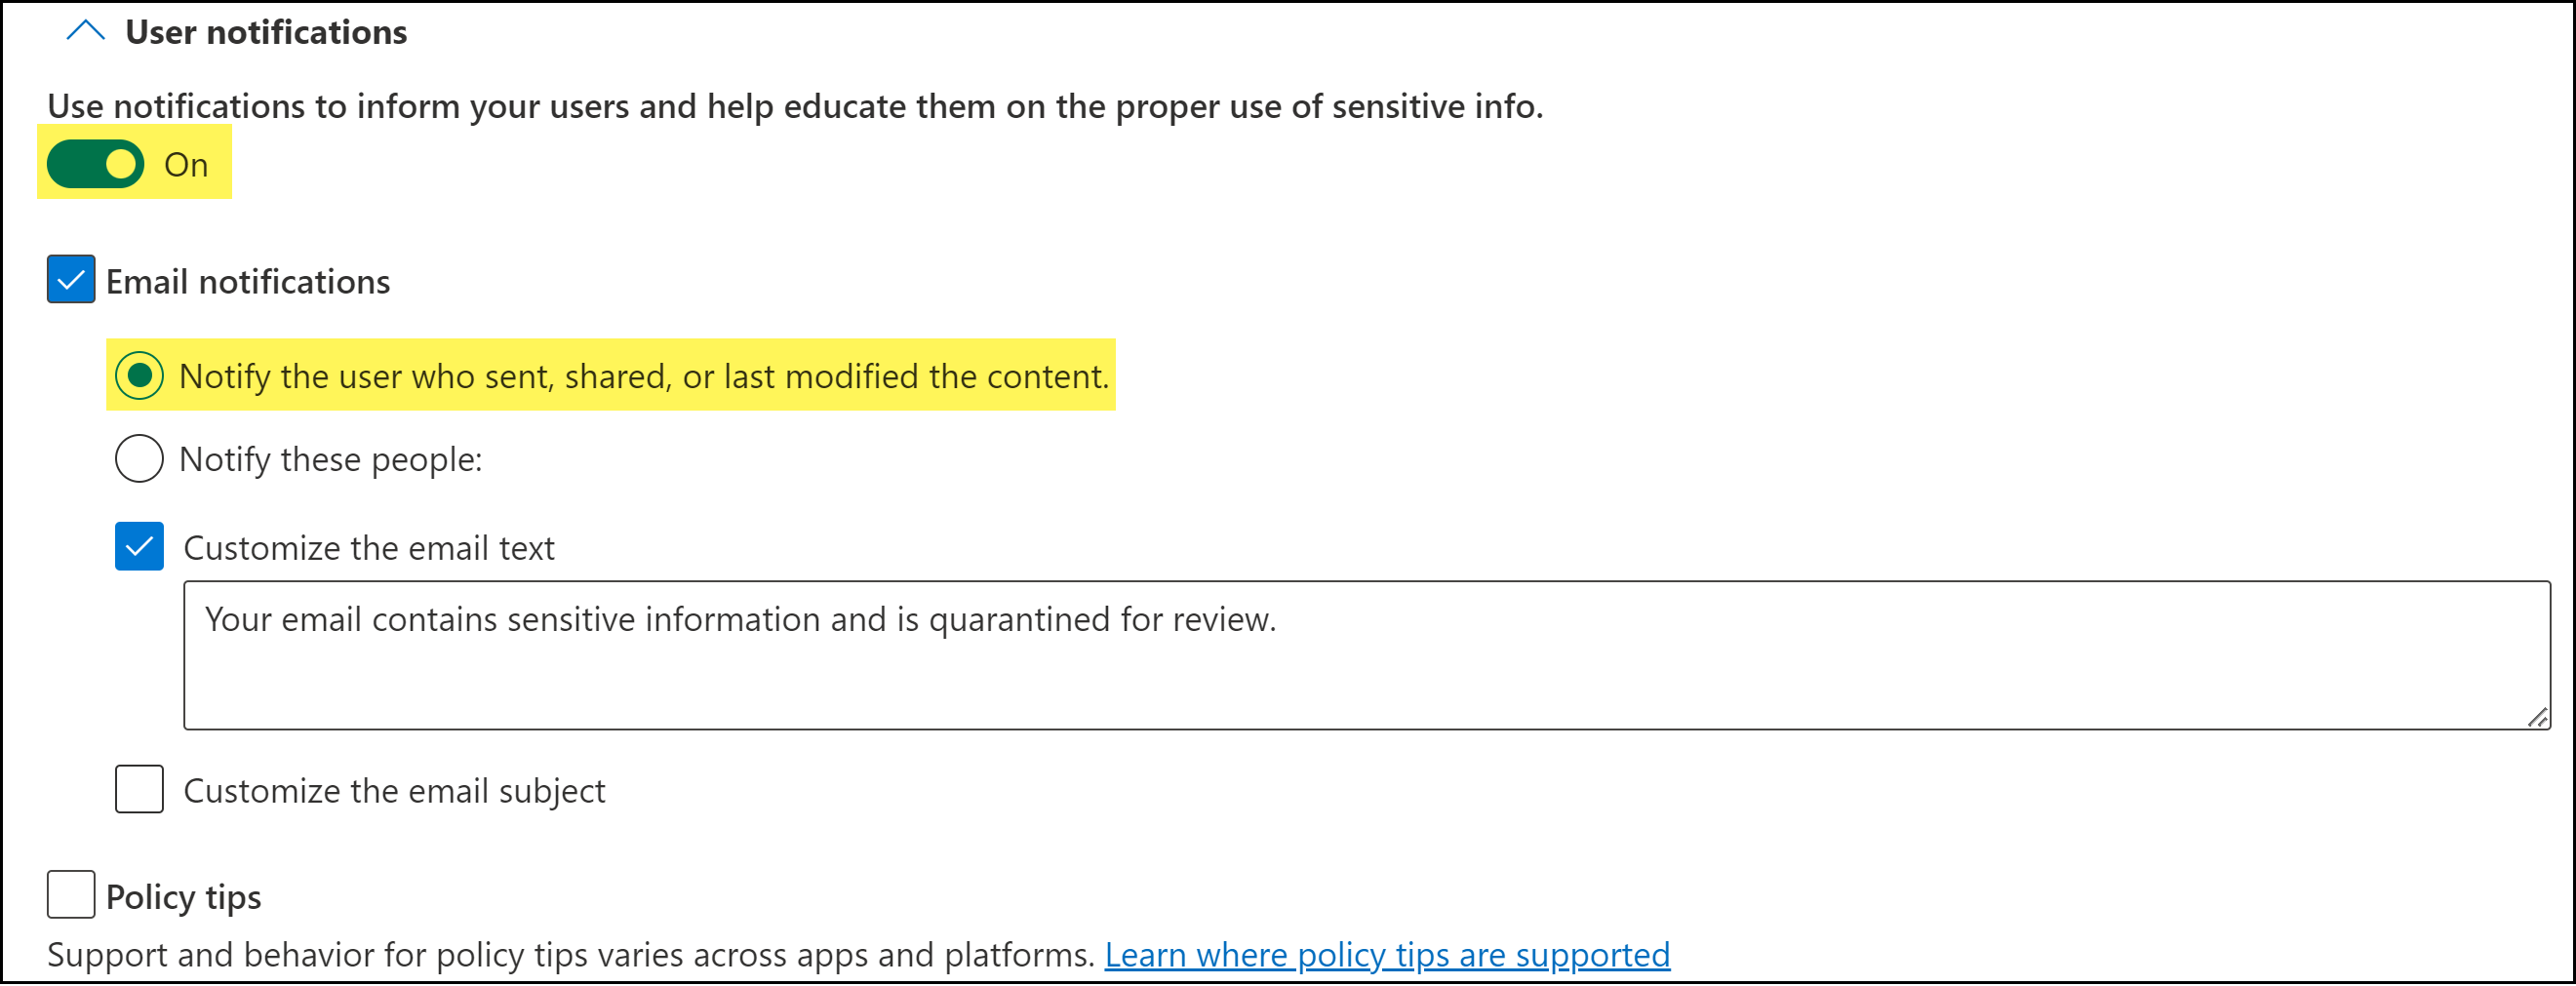The image size is (2576, 986).
Task: Click the Notify these people label text
Action: 330,460
